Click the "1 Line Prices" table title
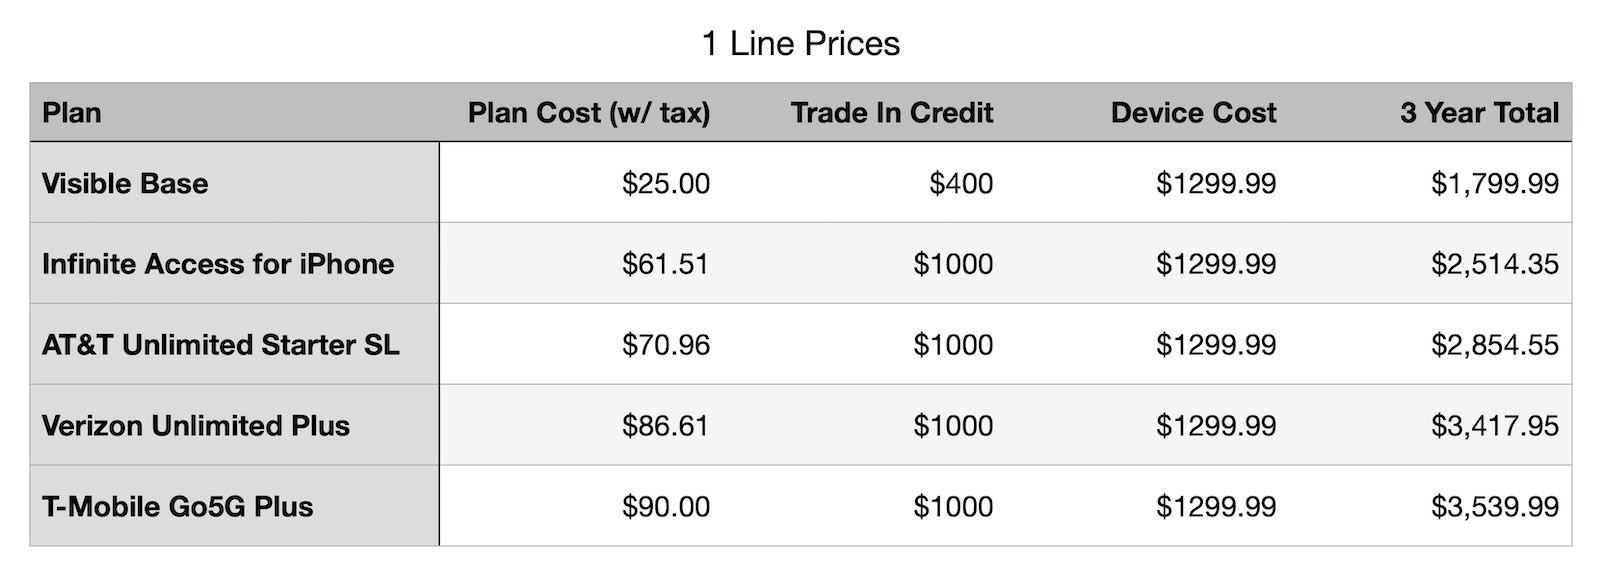The width and height of the screenshot is (1600, 585). pos(800,44)
